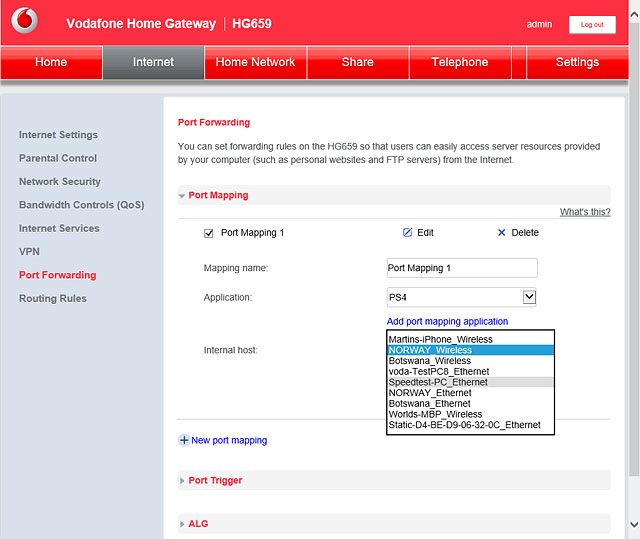
Task: Click the Edit link text
Action: click(425, 233)
